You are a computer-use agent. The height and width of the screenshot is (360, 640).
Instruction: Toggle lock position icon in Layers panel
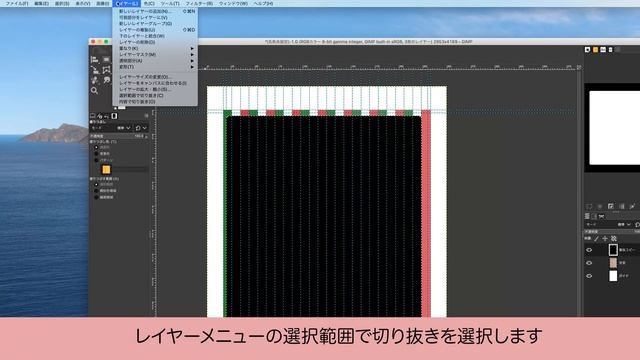click(x=605, y=238)
